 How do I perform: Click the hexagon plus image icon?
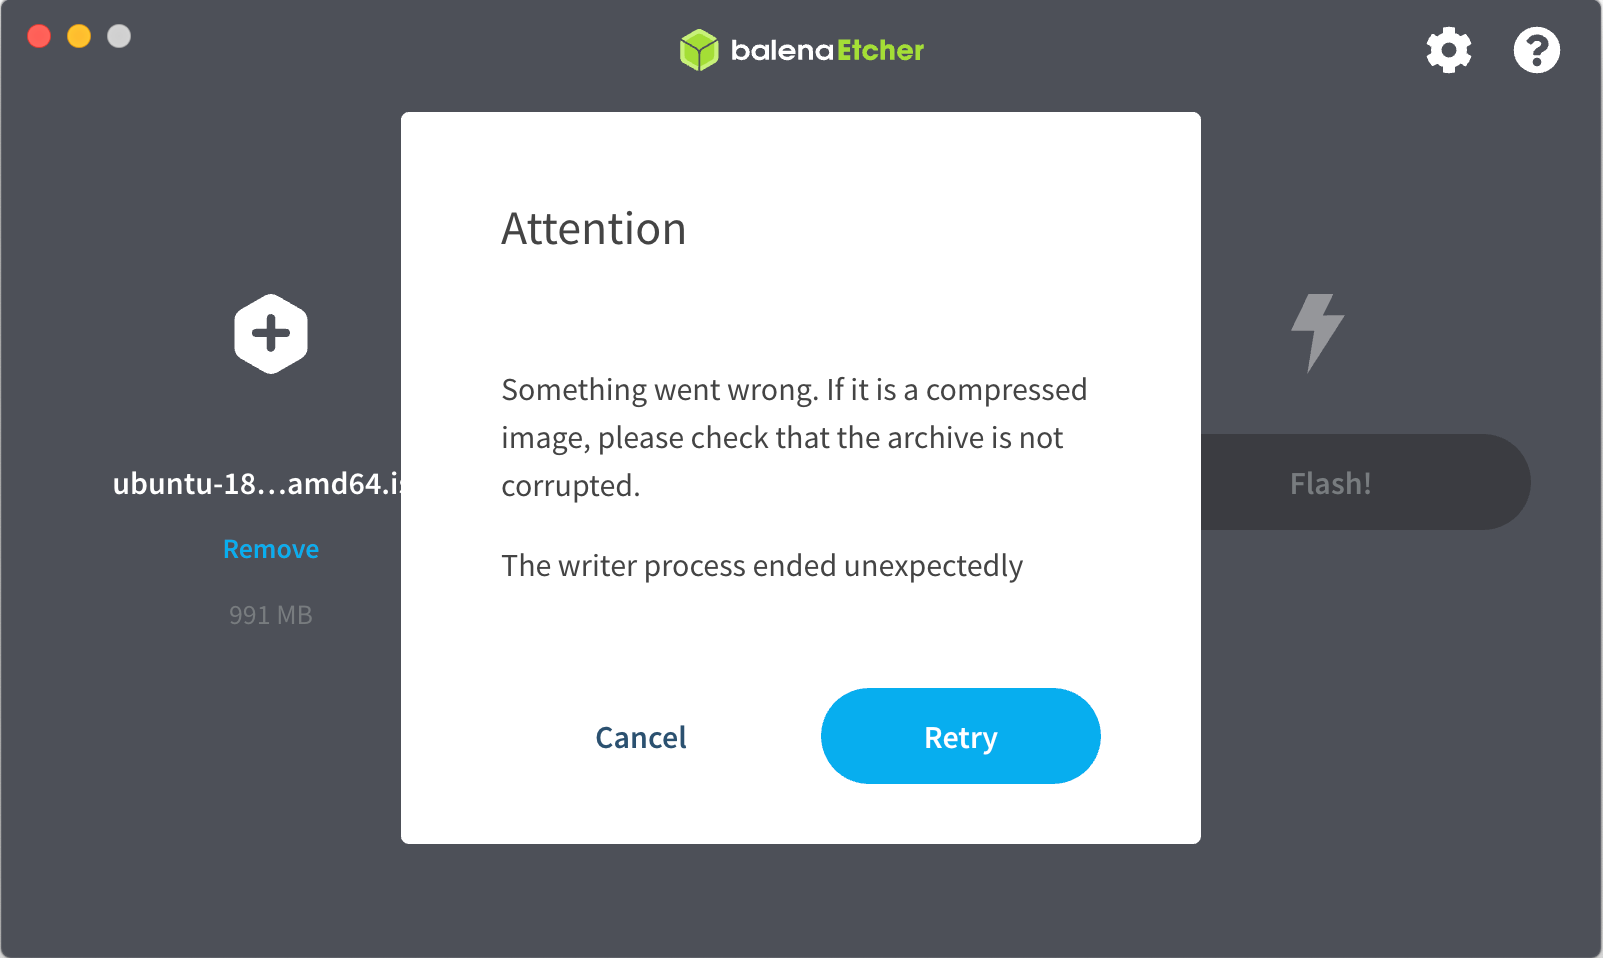click(271, 334)
